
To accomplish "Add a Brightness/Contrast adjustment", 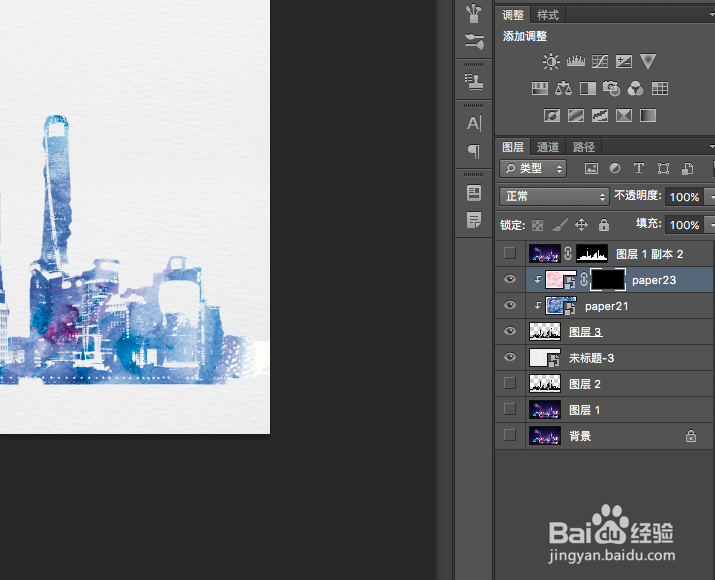I will (x=551, y=61).
